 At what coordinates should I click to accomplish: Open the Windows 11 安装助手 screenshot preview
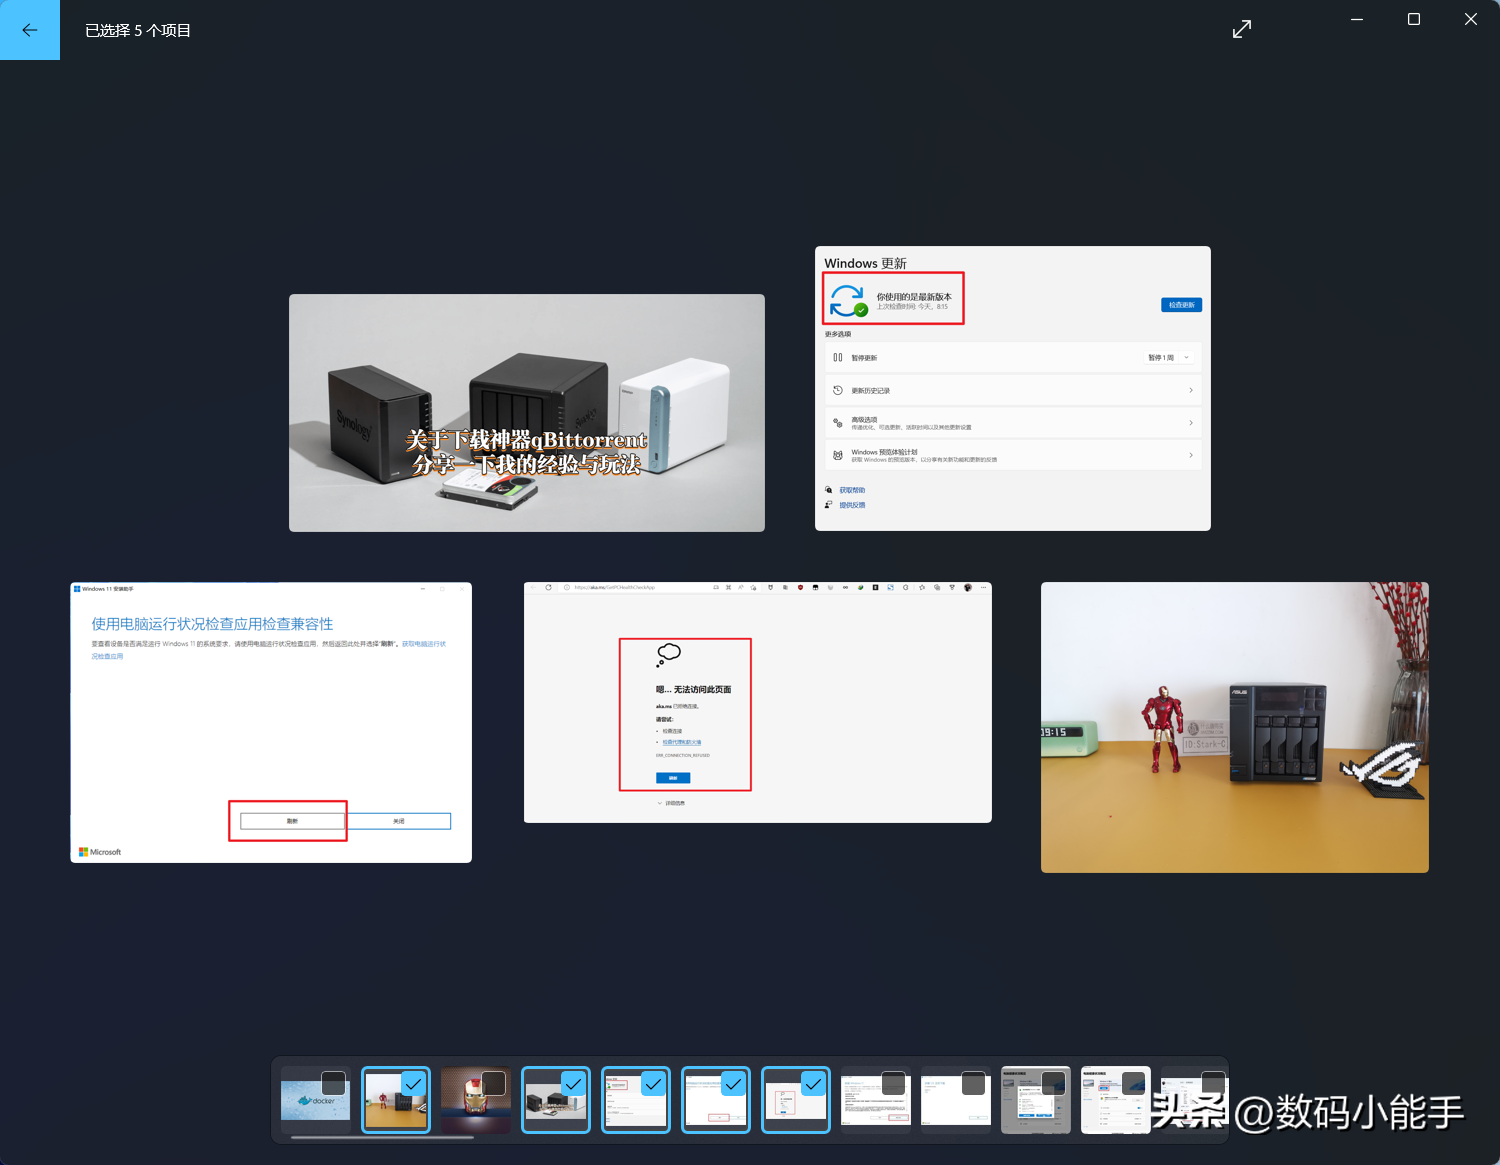click(270, 720)
